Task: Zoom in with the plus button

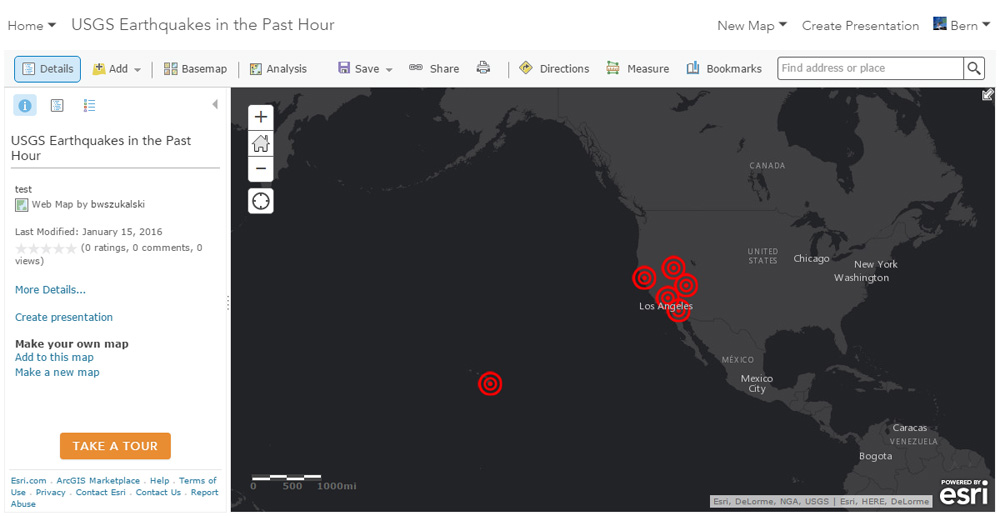Action: [x=261, y=117]
